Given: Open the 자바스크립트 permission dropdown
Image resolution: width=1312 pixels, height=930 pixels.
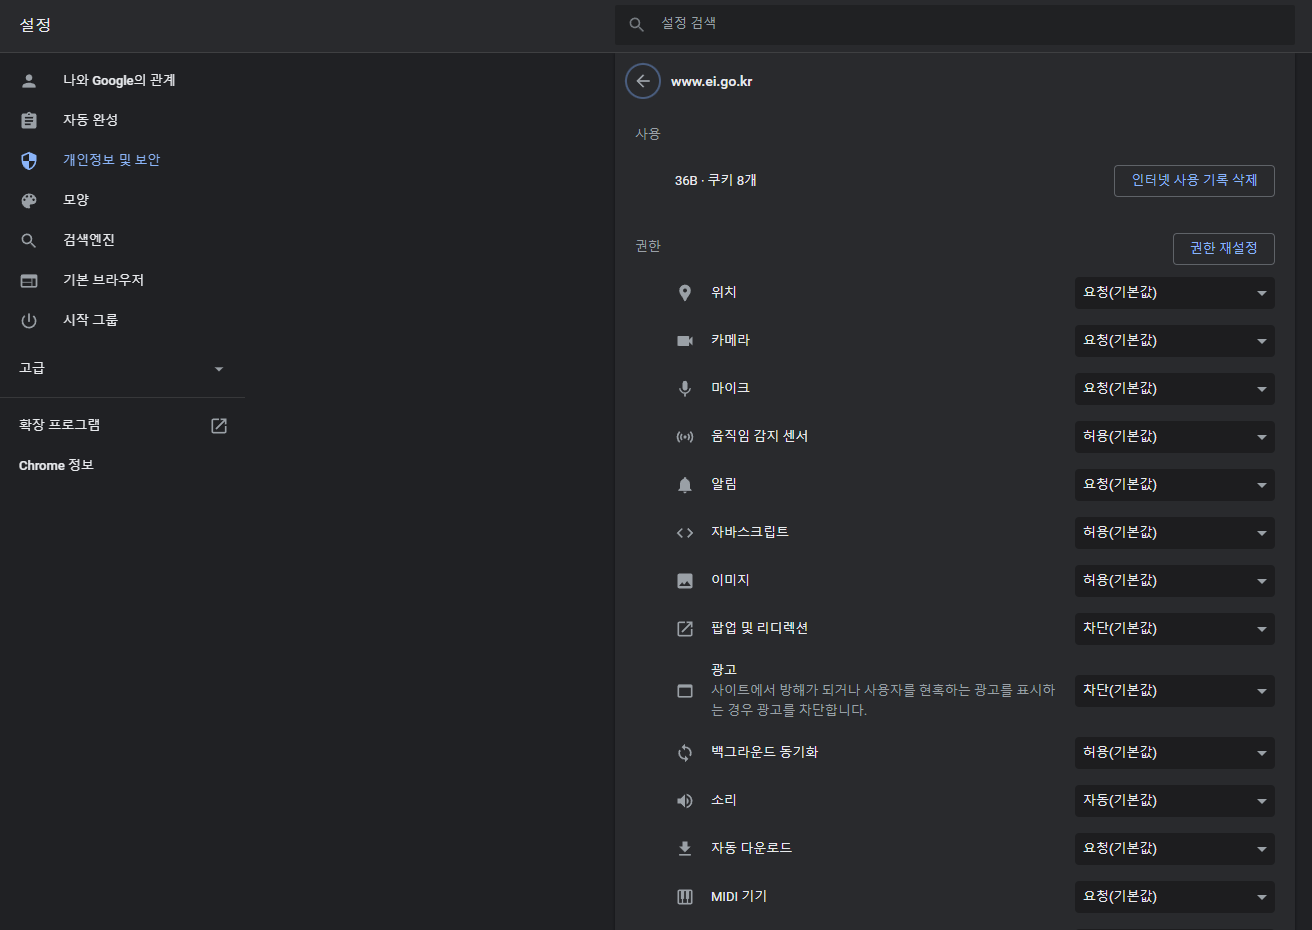Looking at the screenshot, I should [x=1175, y=533].
